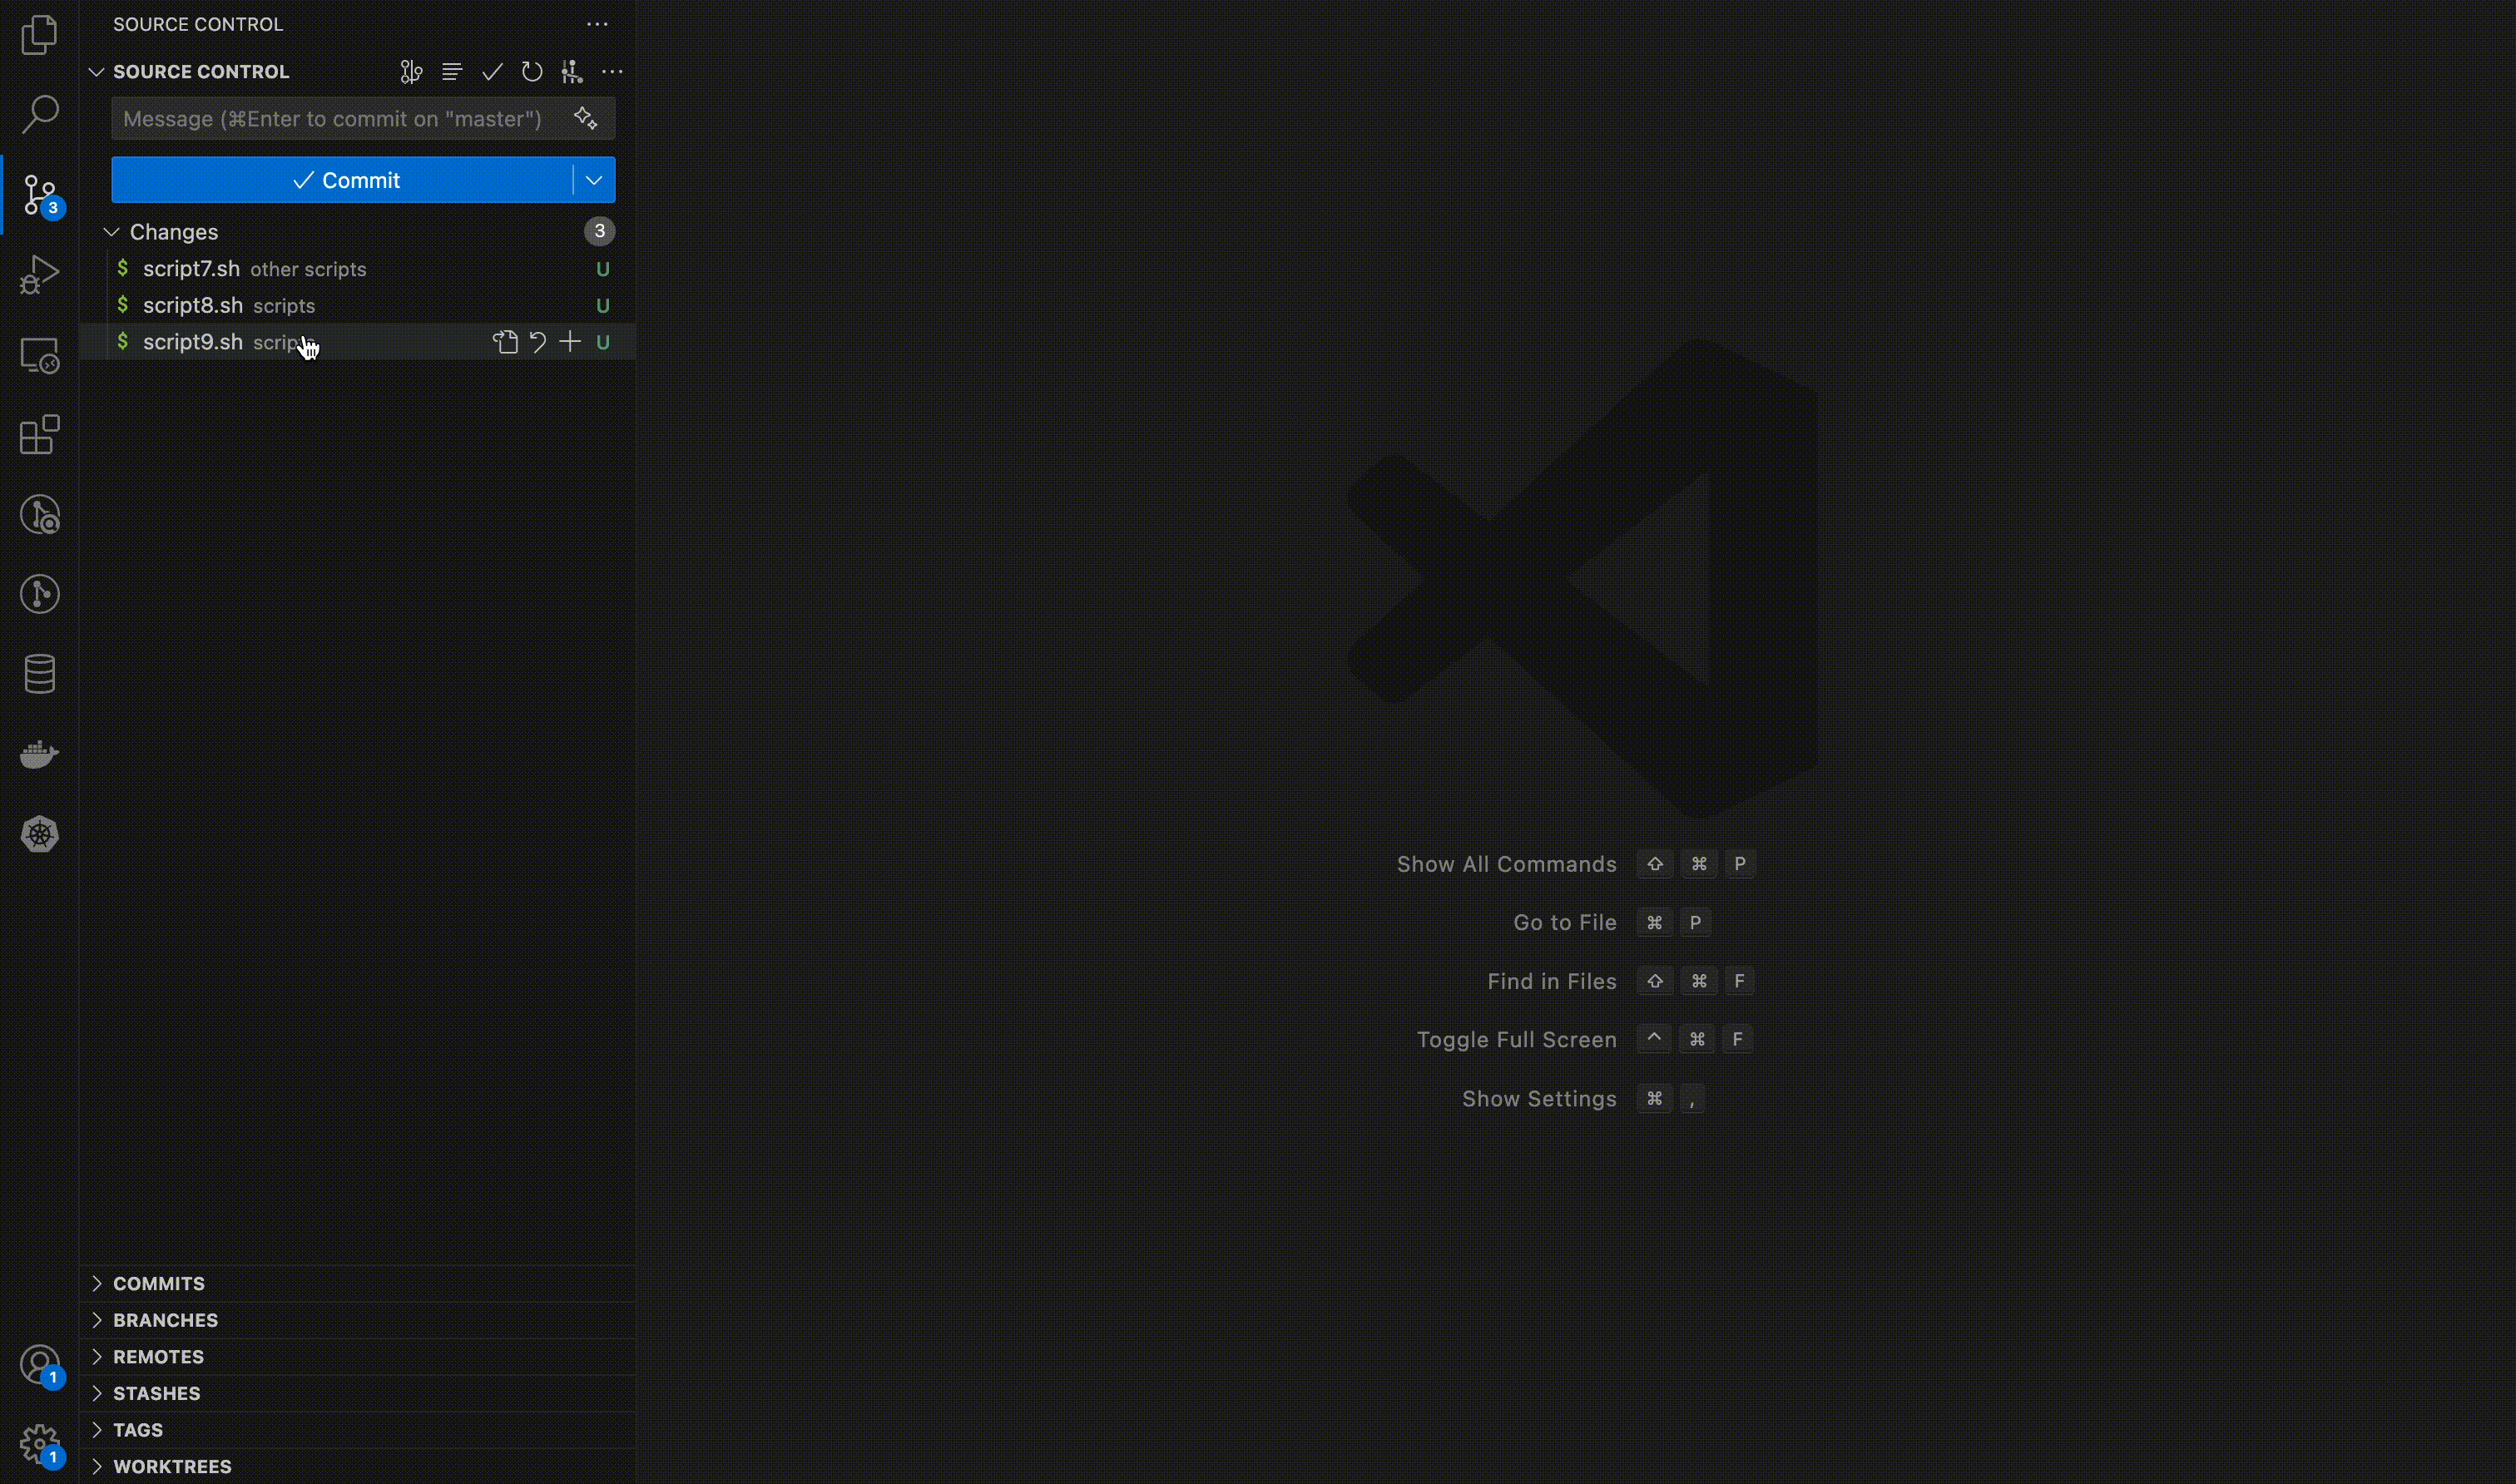
Task: Open the Search view in activity bar
Action: click(x=39, y=114)
